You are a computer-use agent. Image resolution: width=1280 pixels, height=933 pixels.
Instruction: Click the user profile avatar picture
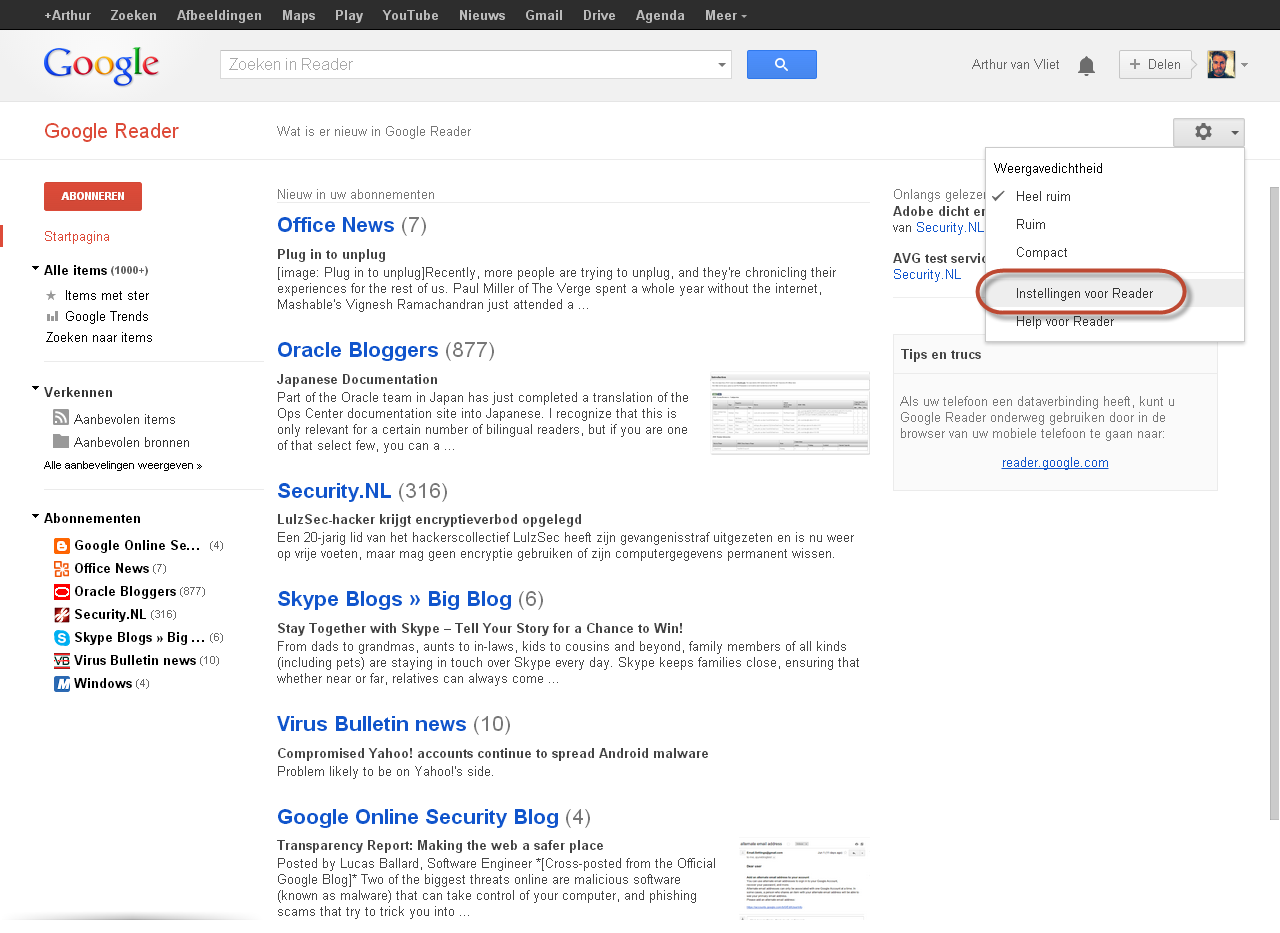[x=1220, y=65]
